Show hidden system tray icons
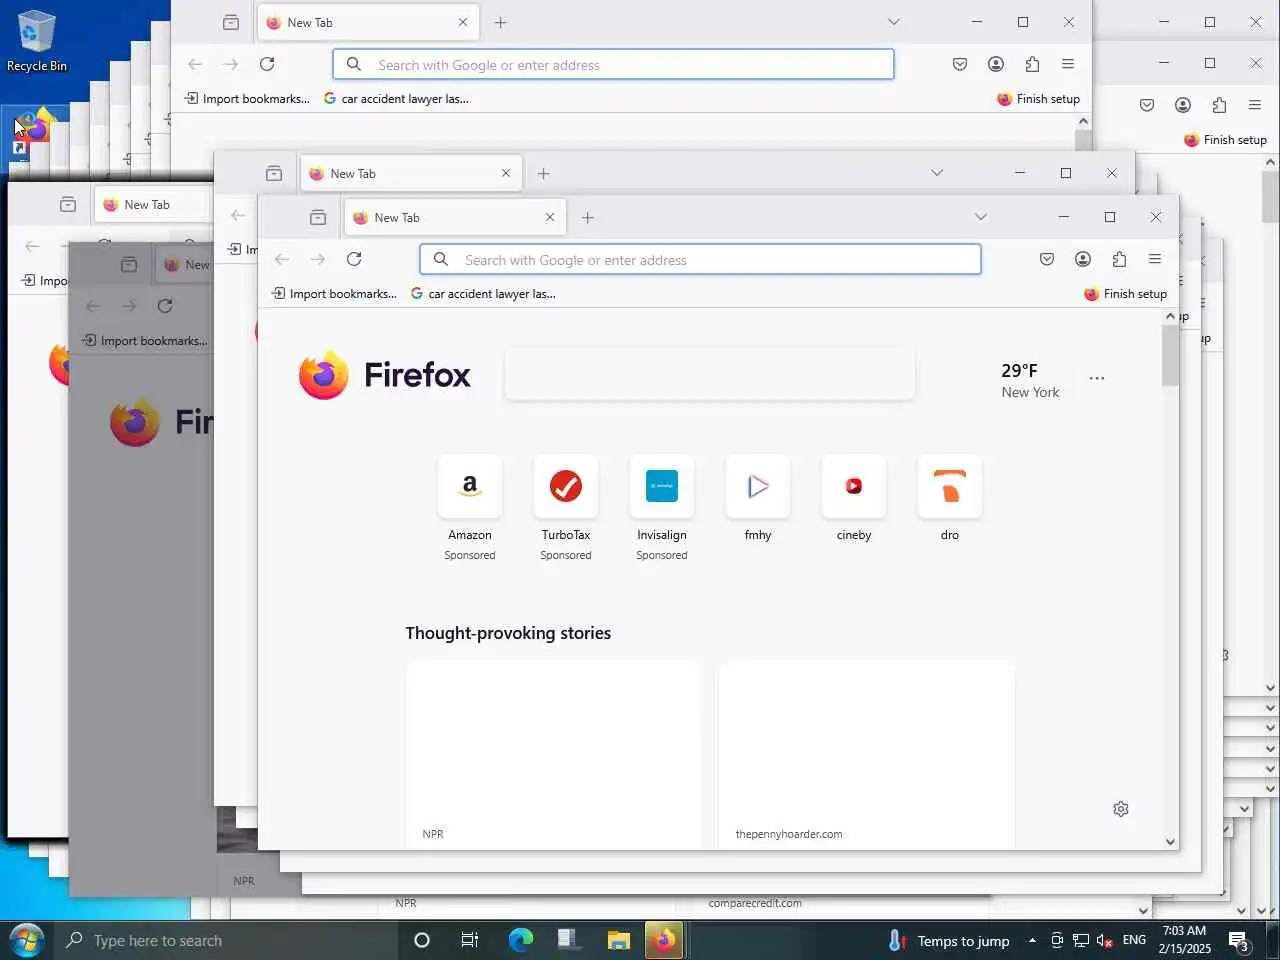The width and height of the screenshot is (1280, 960). (1032, 940)
